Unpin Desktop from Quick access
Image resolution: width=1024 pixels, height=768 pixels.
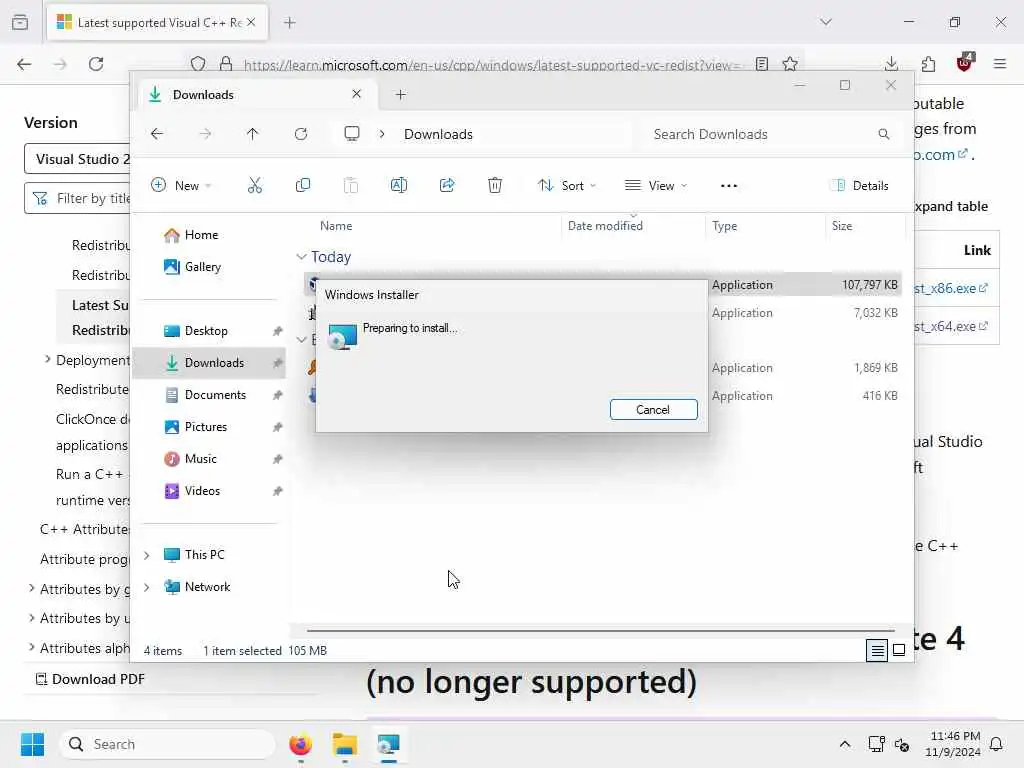[278, 331]
